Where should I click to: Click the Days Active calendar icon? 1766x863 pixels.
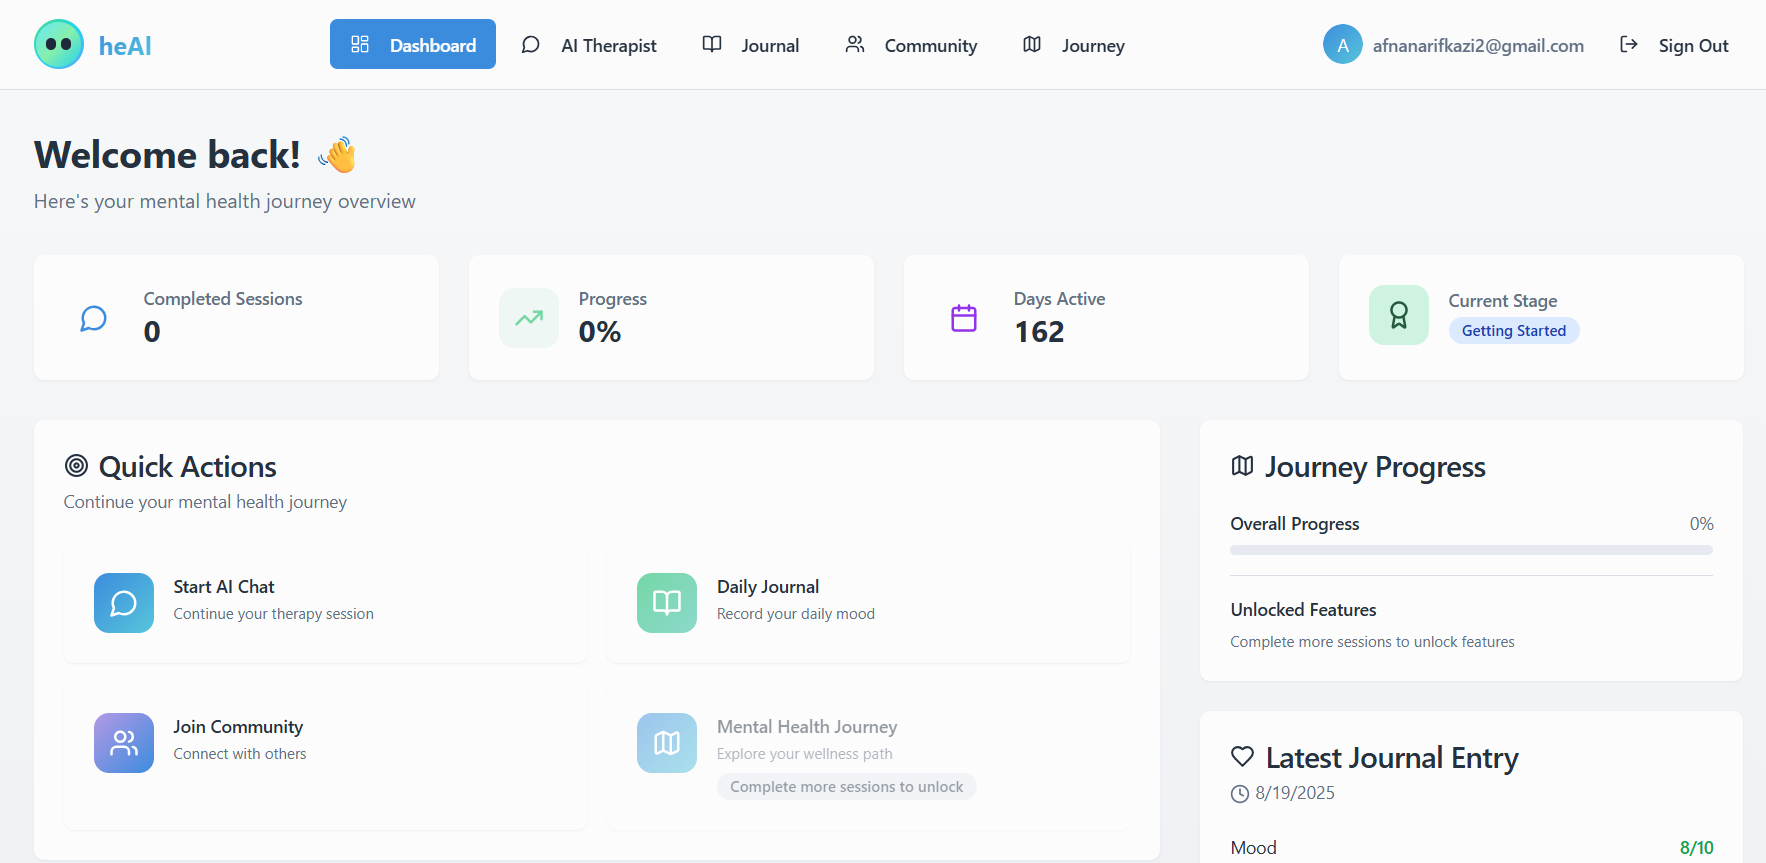click(x=964, y=318)
